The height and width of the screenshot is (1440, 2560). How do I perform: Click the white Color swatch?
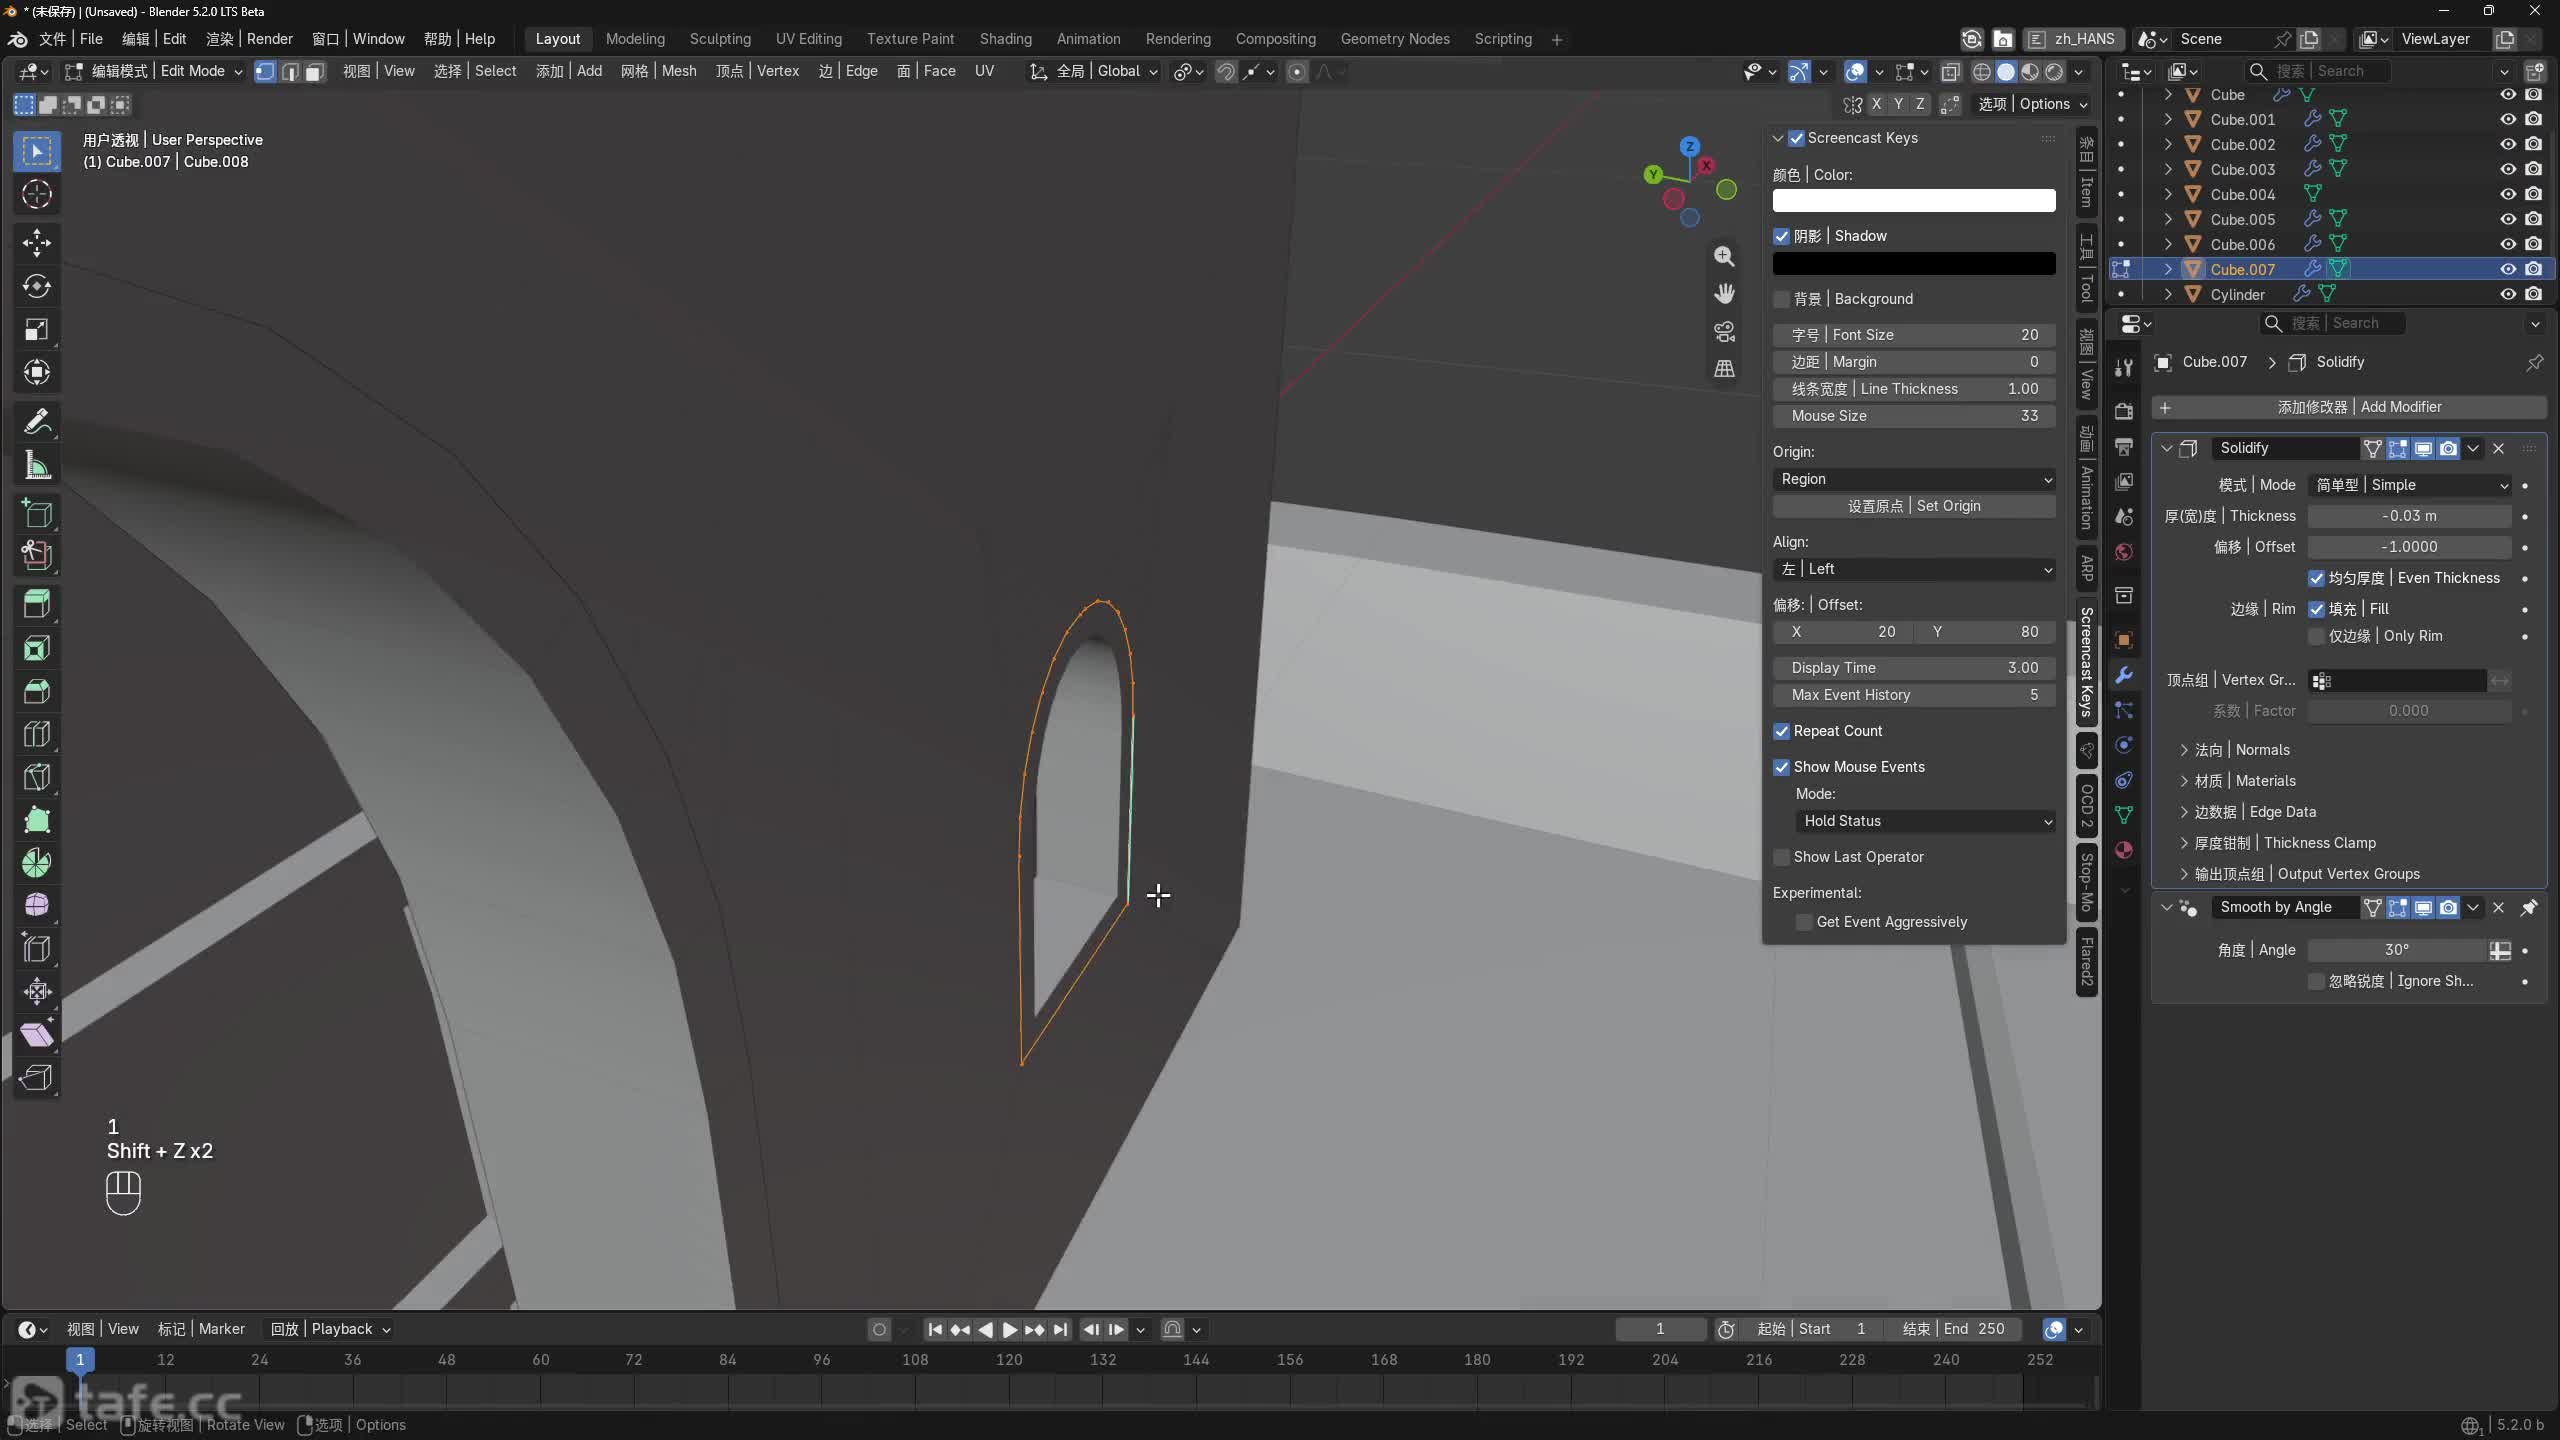[x=1914, y=201]
